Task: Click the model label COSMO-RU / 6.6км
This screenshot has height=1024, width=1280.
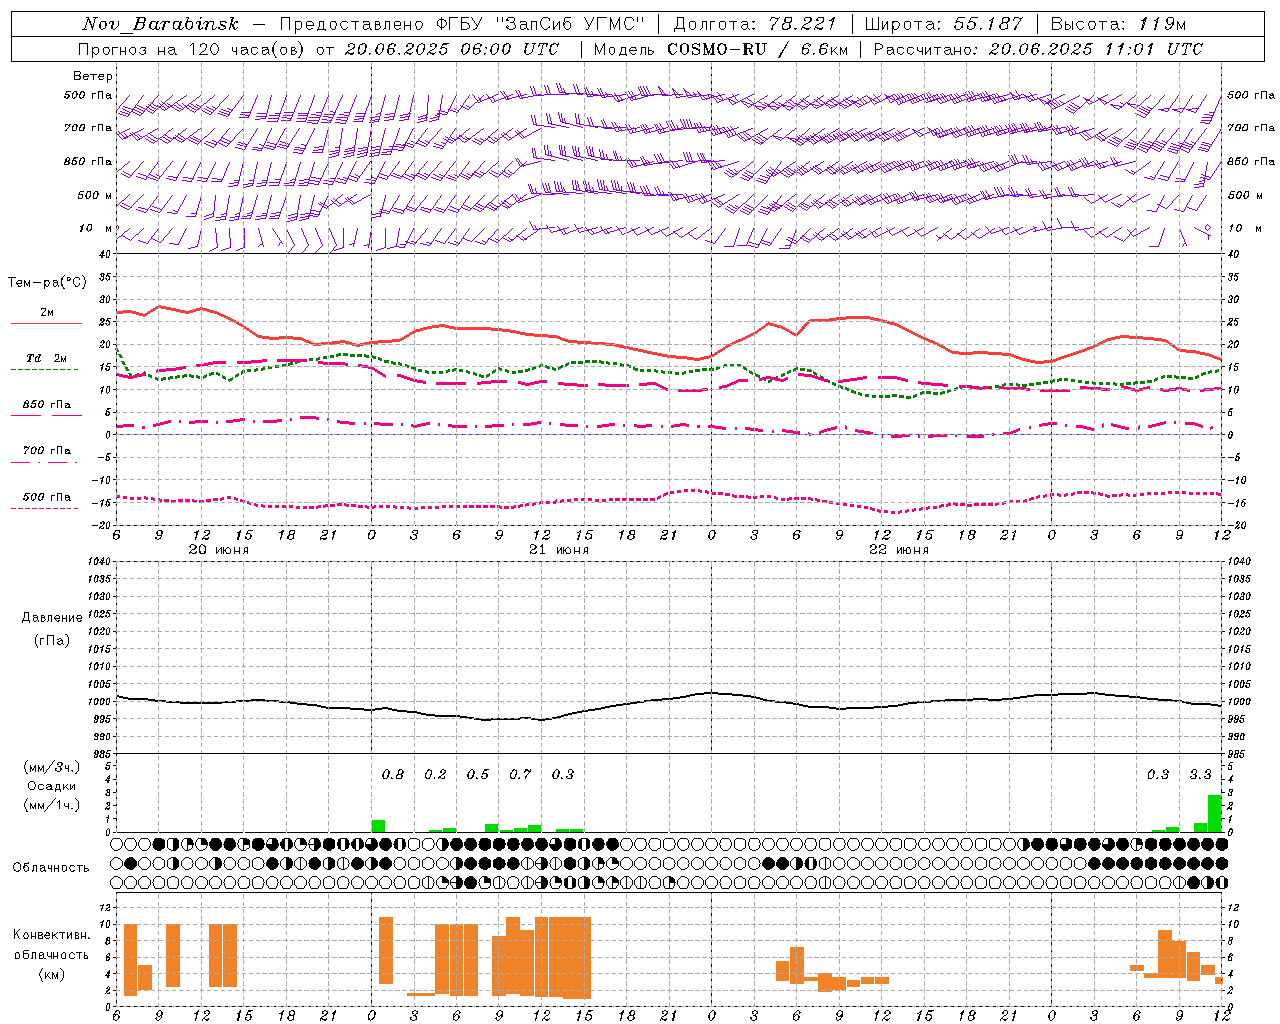Action: [758, 48]
